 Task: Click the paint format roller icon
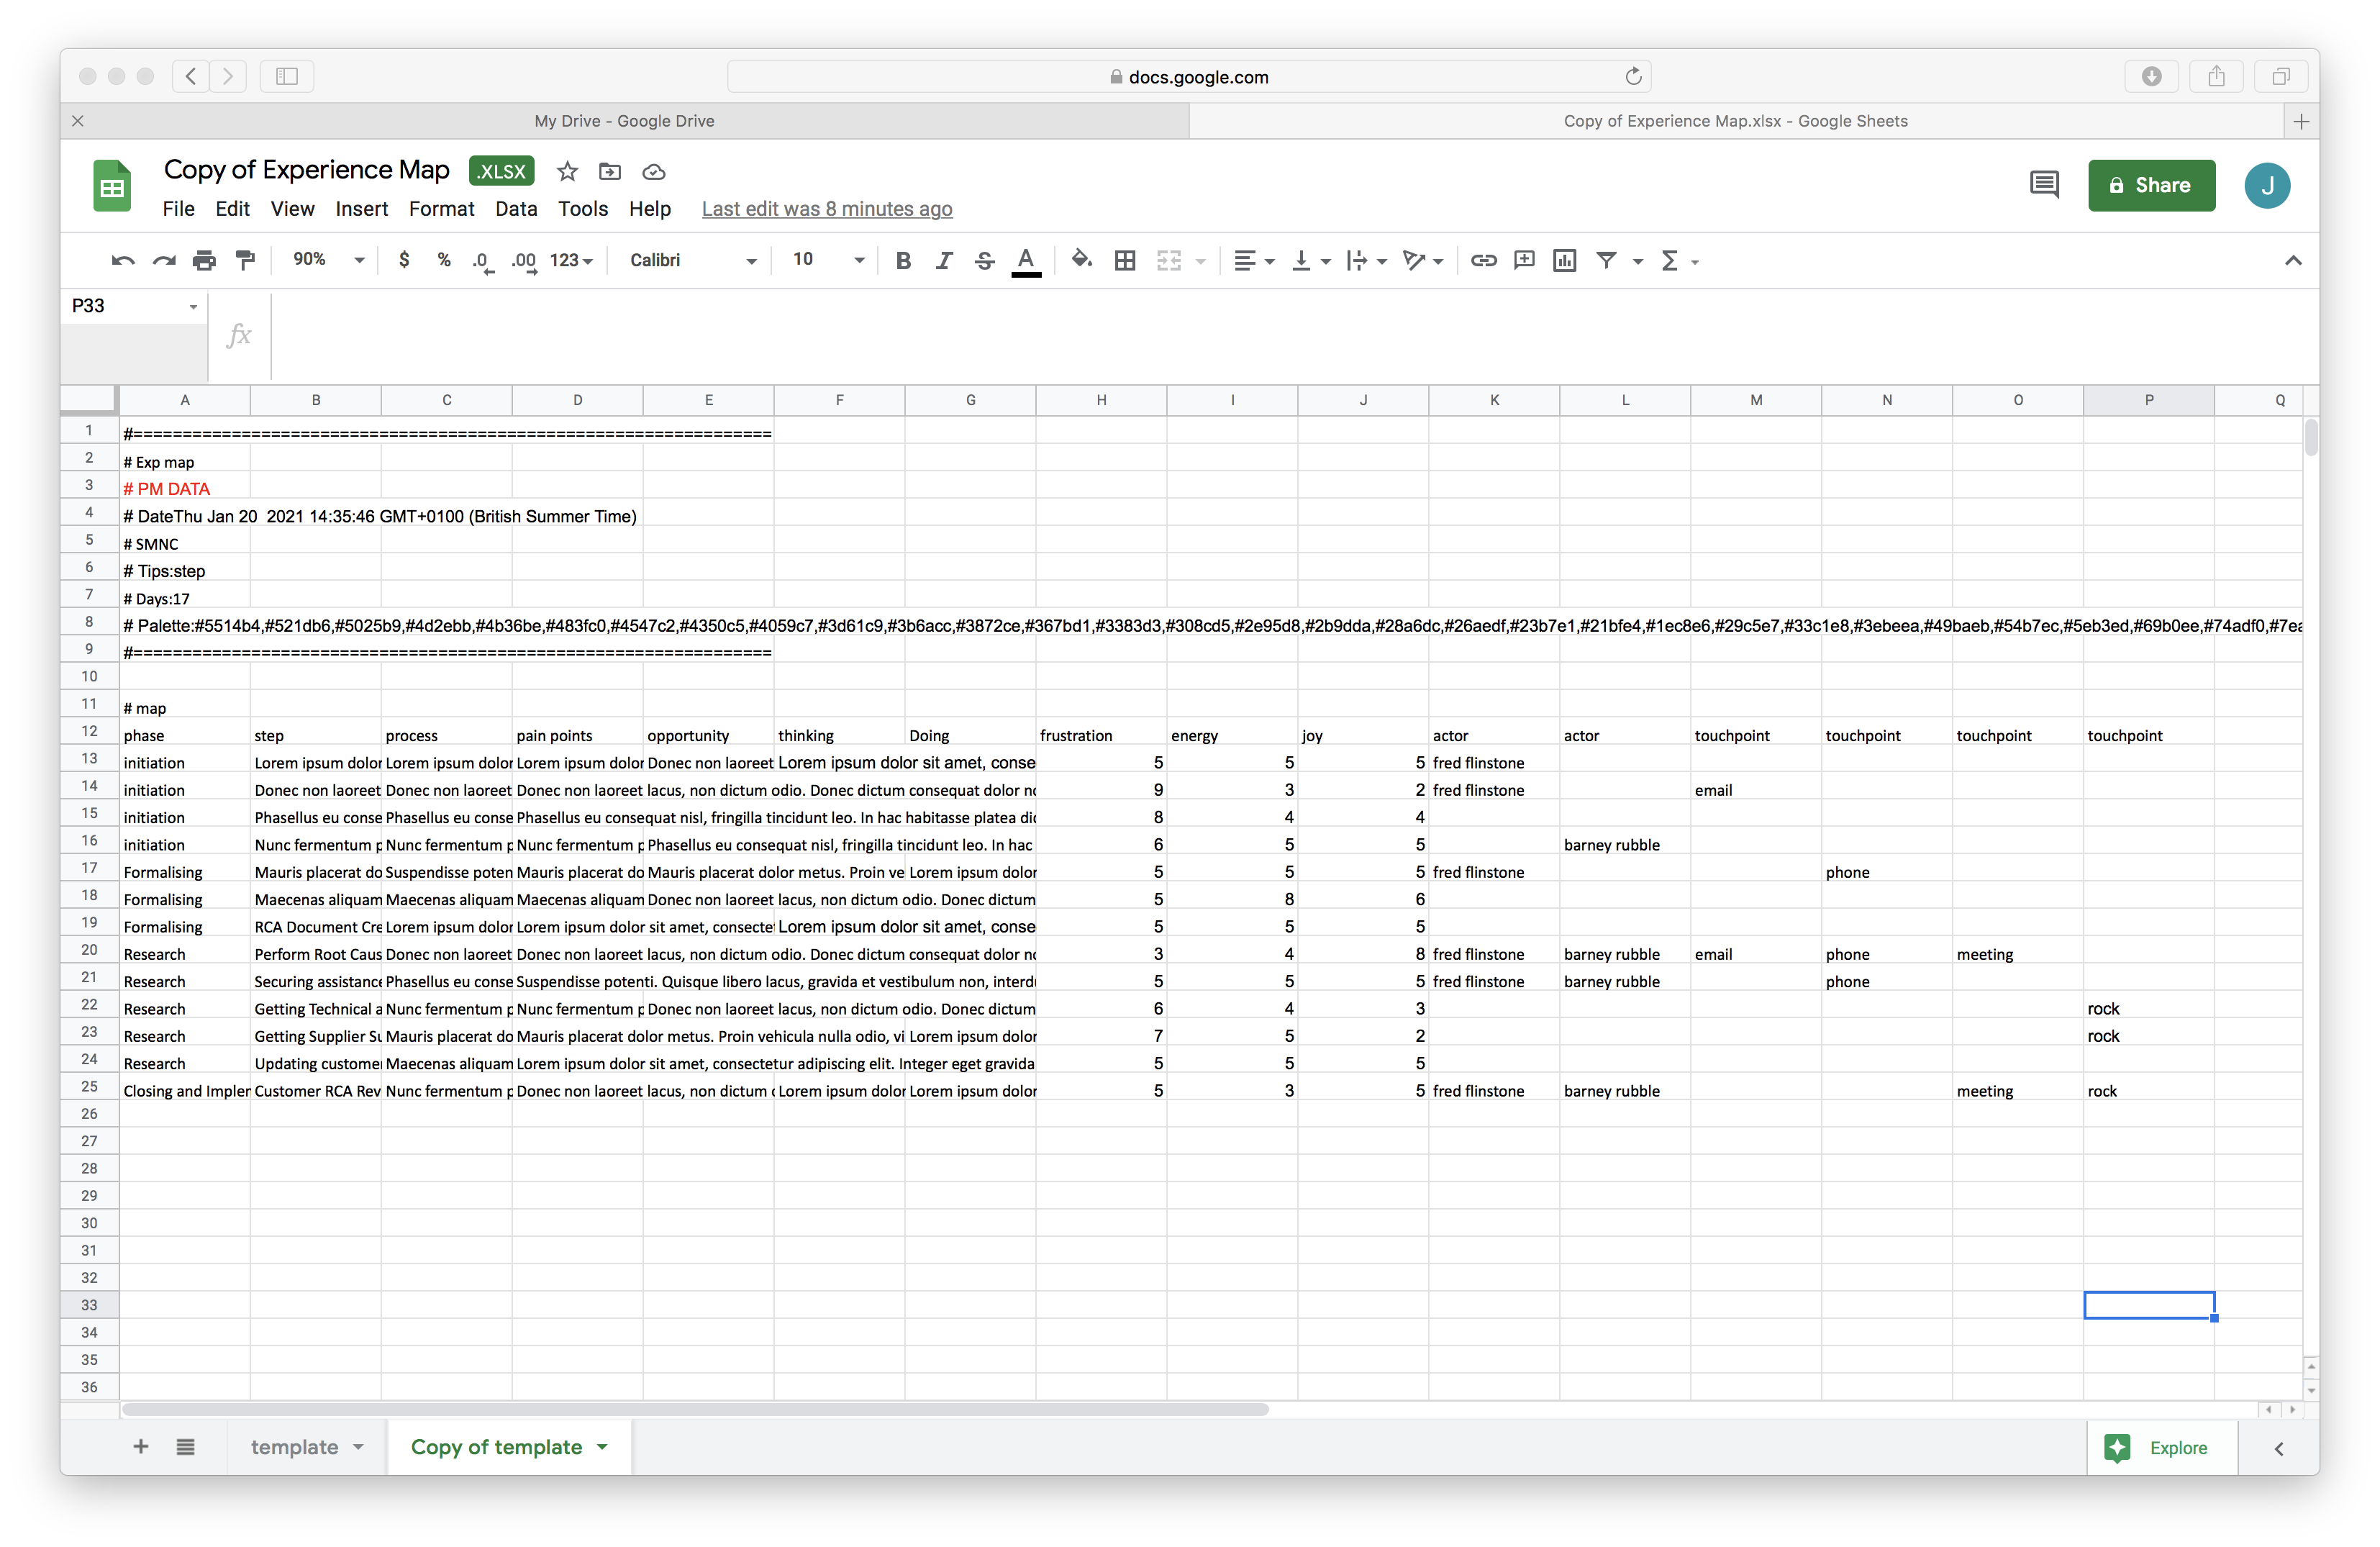[x=245, y=260]
